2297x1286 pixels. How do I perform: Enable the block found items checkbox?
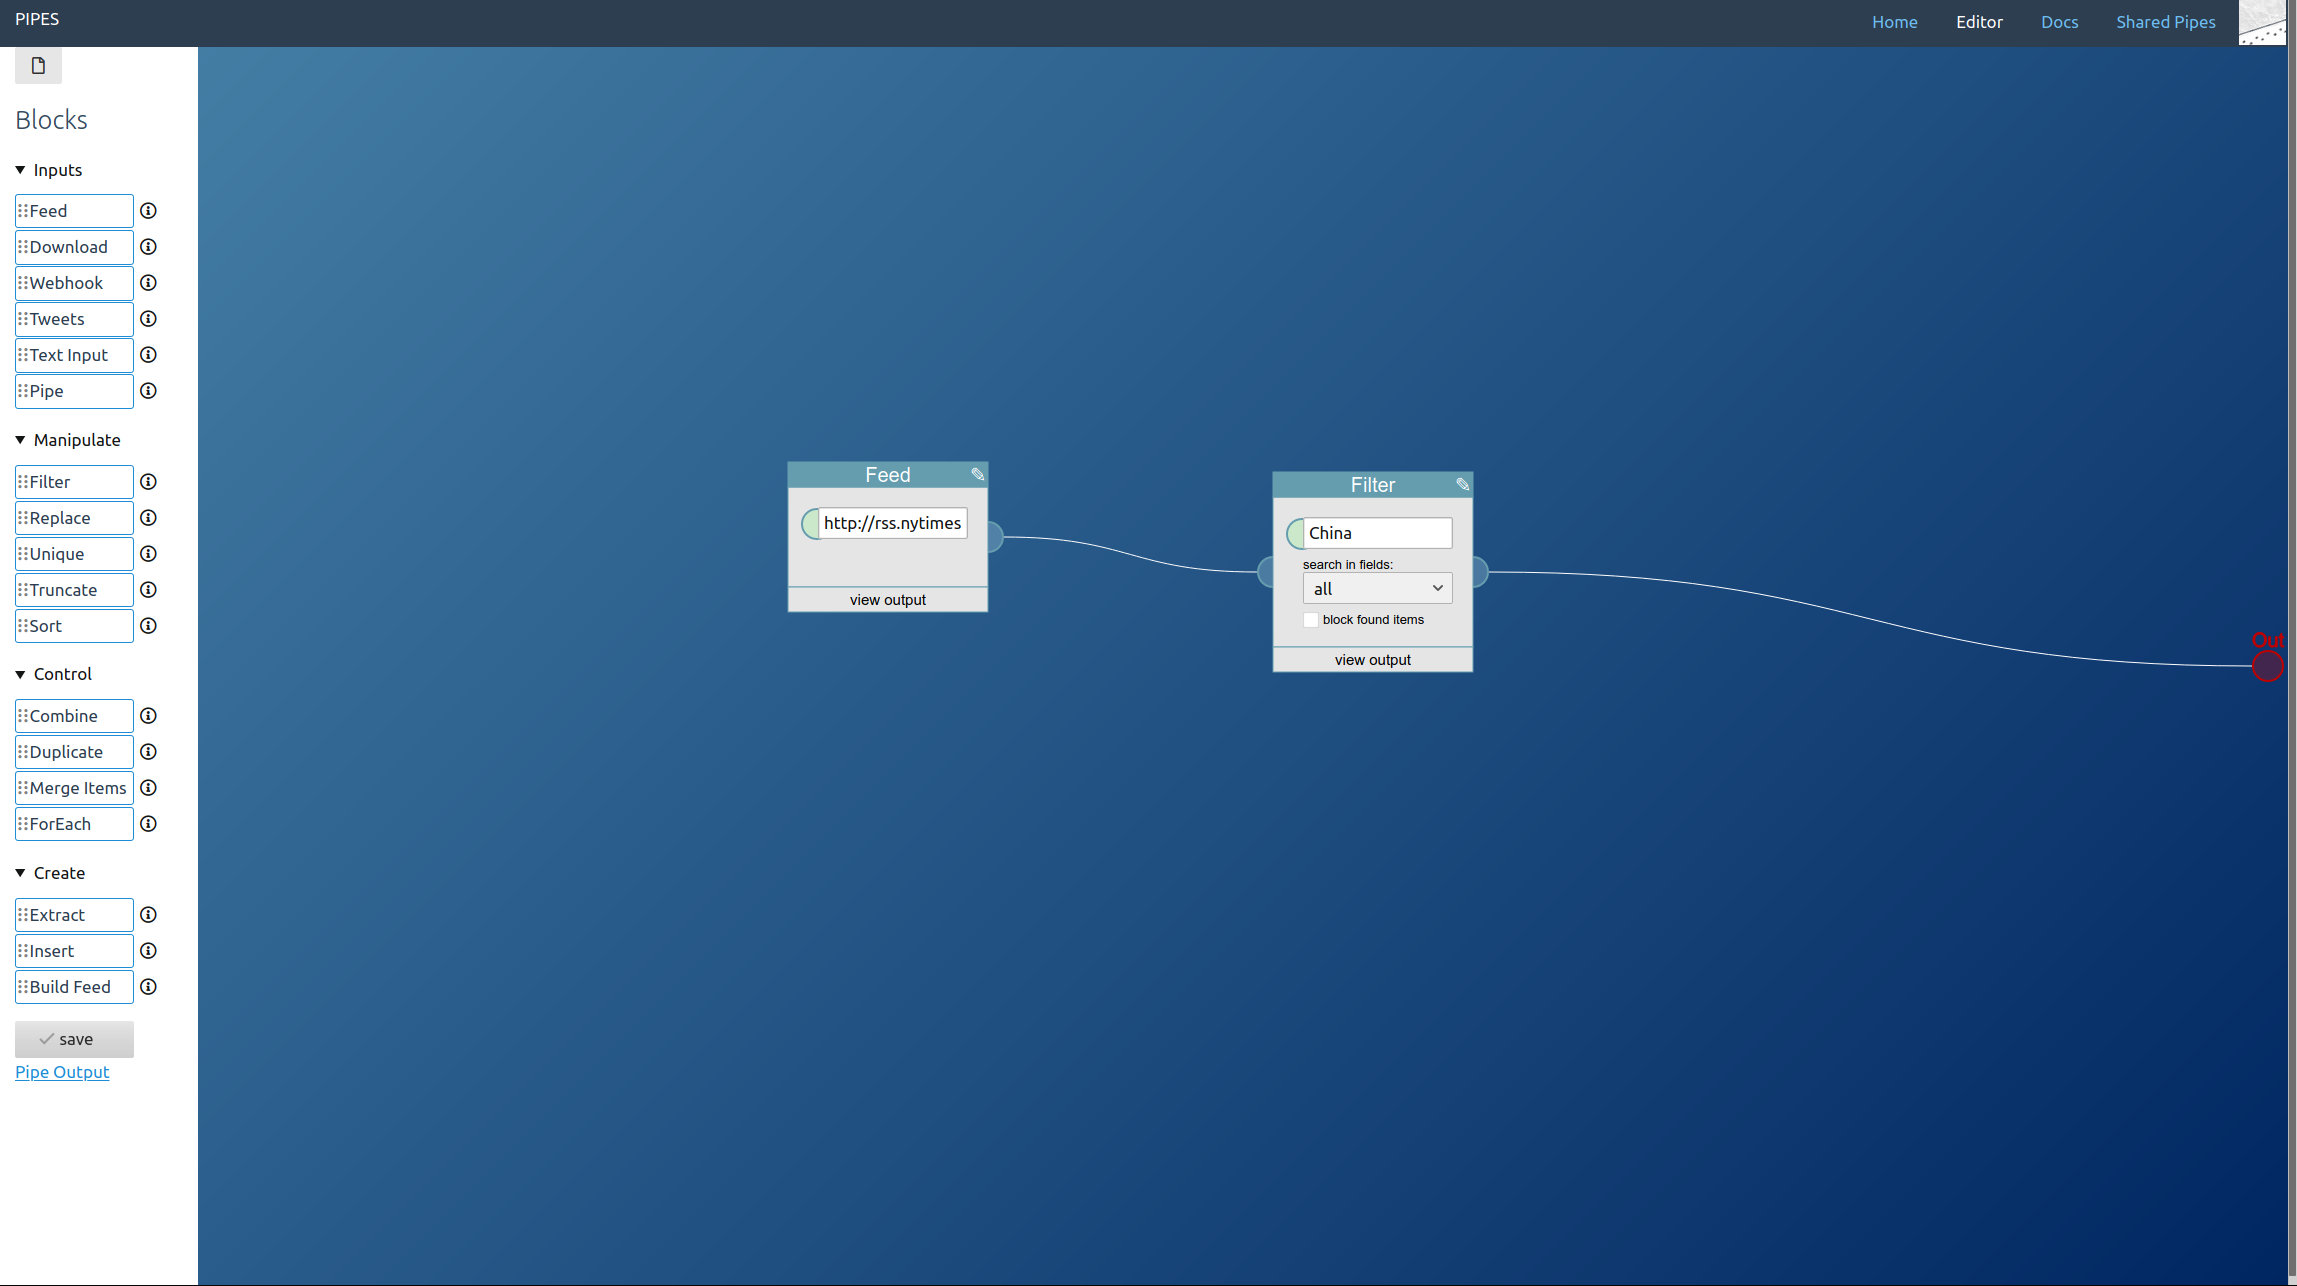coord(1310,620)
